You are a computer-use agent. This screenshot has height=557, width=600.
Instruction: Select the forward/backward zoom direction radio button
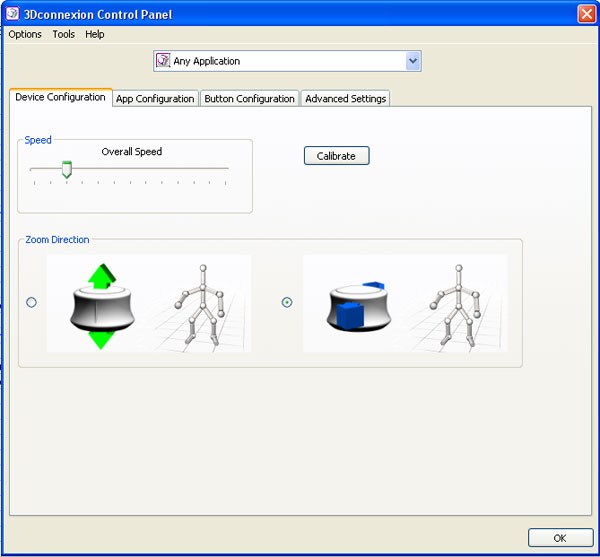pos(287,302)
